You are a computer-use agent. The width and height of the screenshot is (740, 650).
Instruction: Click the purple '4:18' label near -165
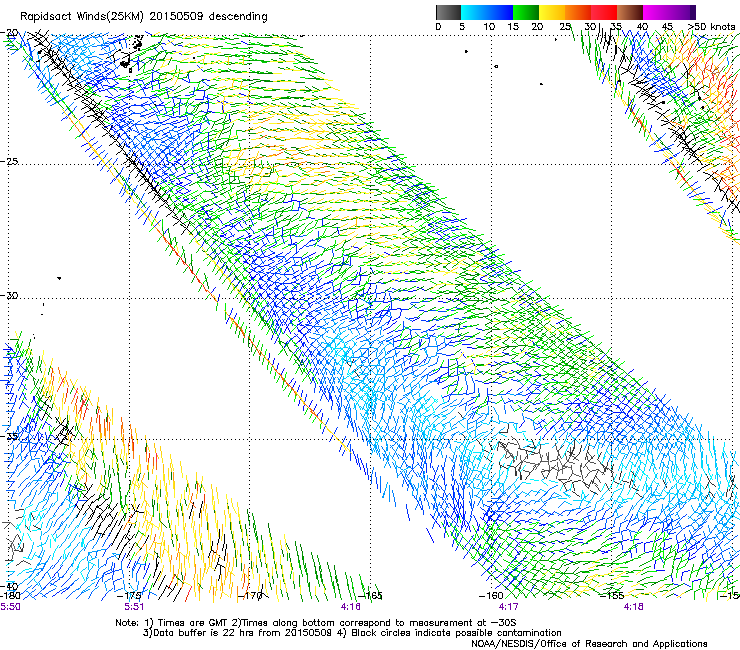tap(350, 607)
